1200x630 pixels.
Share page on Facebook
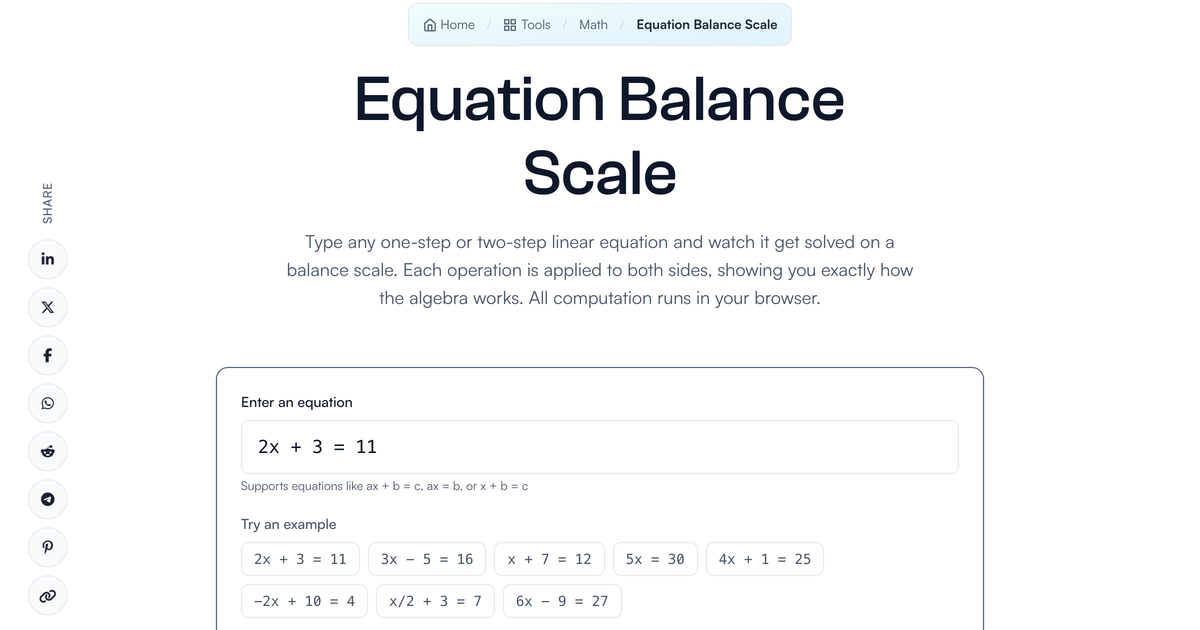pos(48,355)
